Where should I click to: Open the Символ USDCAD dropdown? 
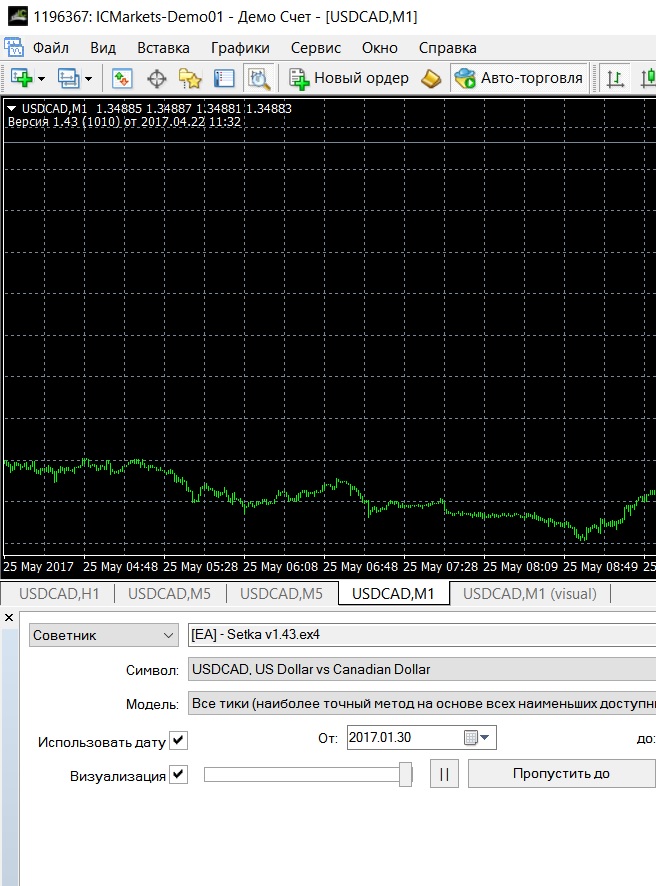[x=422, y=669]
